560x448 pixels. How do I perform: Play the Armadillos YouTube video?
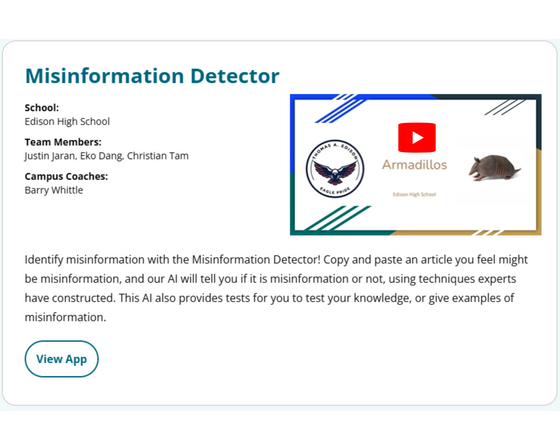coord(417,138)
